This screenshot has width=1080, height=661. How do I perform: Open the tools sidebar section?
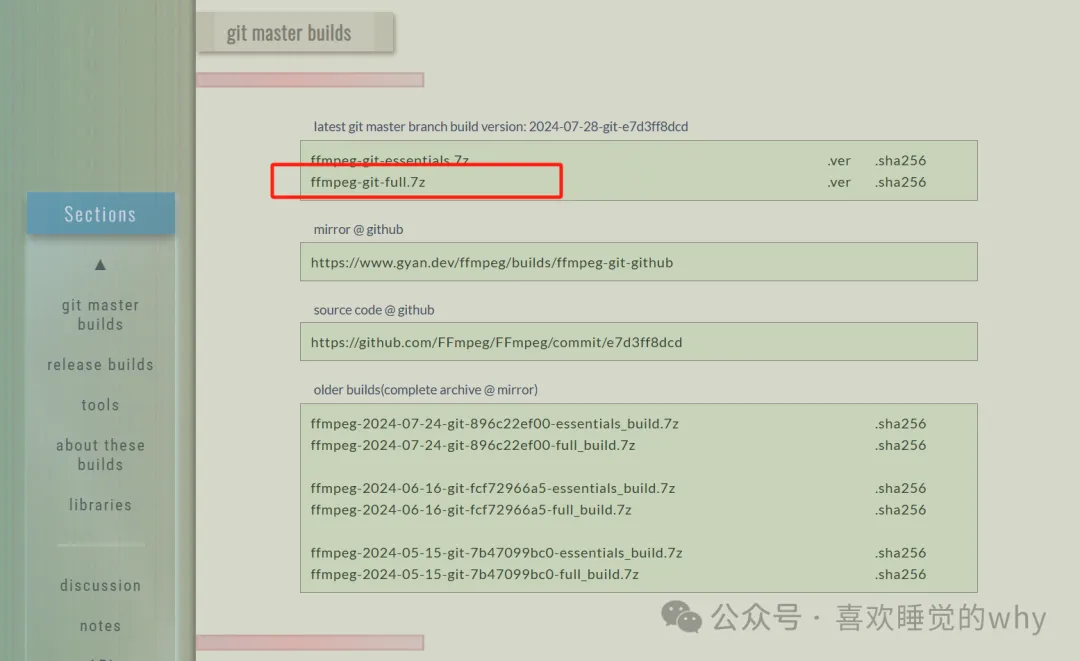[100, 405]
